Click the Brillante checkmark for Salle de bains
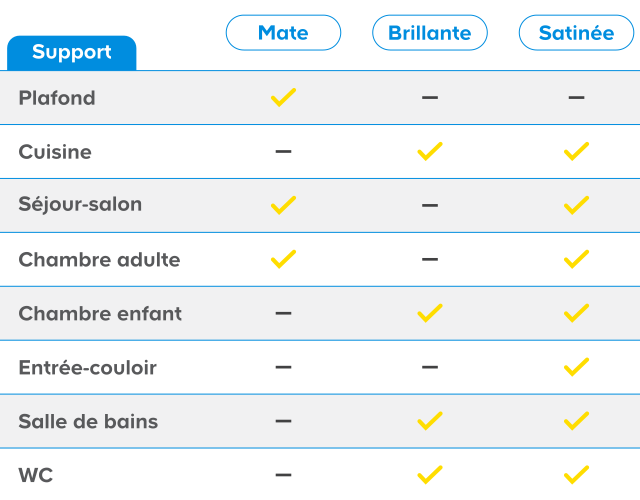This screenshot has height=500, width=640. pyautogui.click(x=430, y=421)
